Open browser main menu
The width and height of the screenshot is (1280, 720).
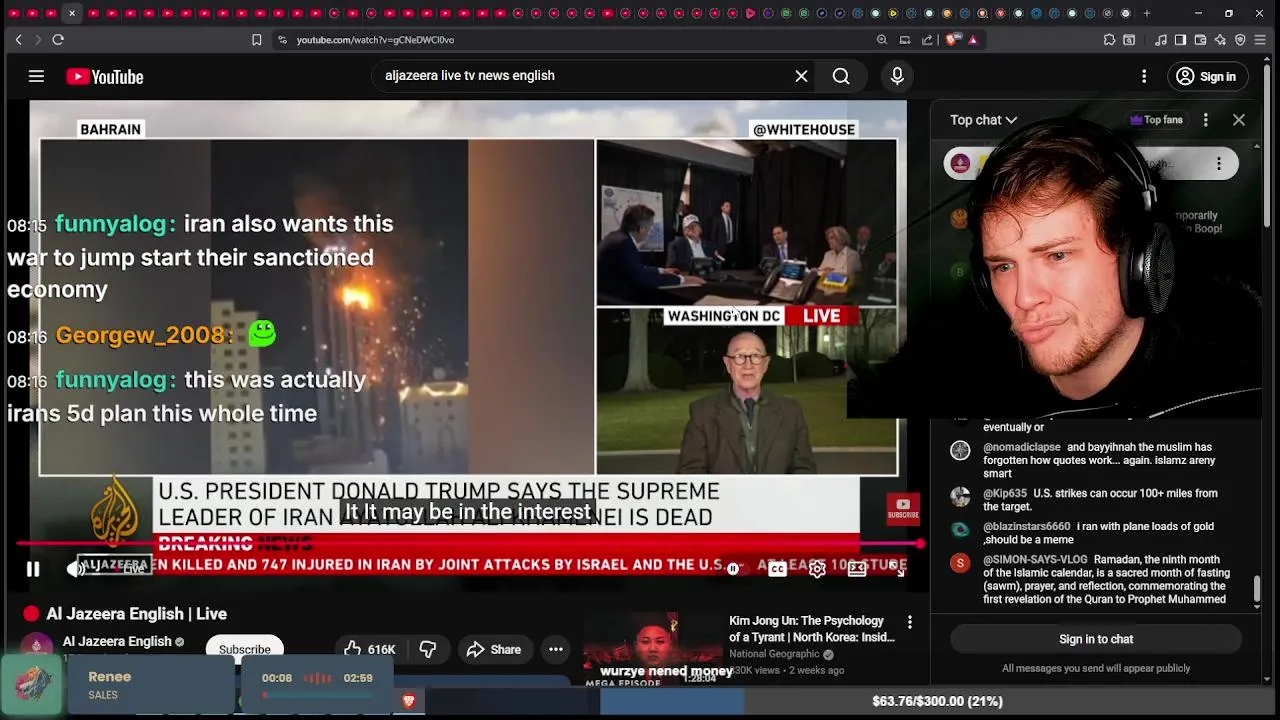[x=1262, y=40]
